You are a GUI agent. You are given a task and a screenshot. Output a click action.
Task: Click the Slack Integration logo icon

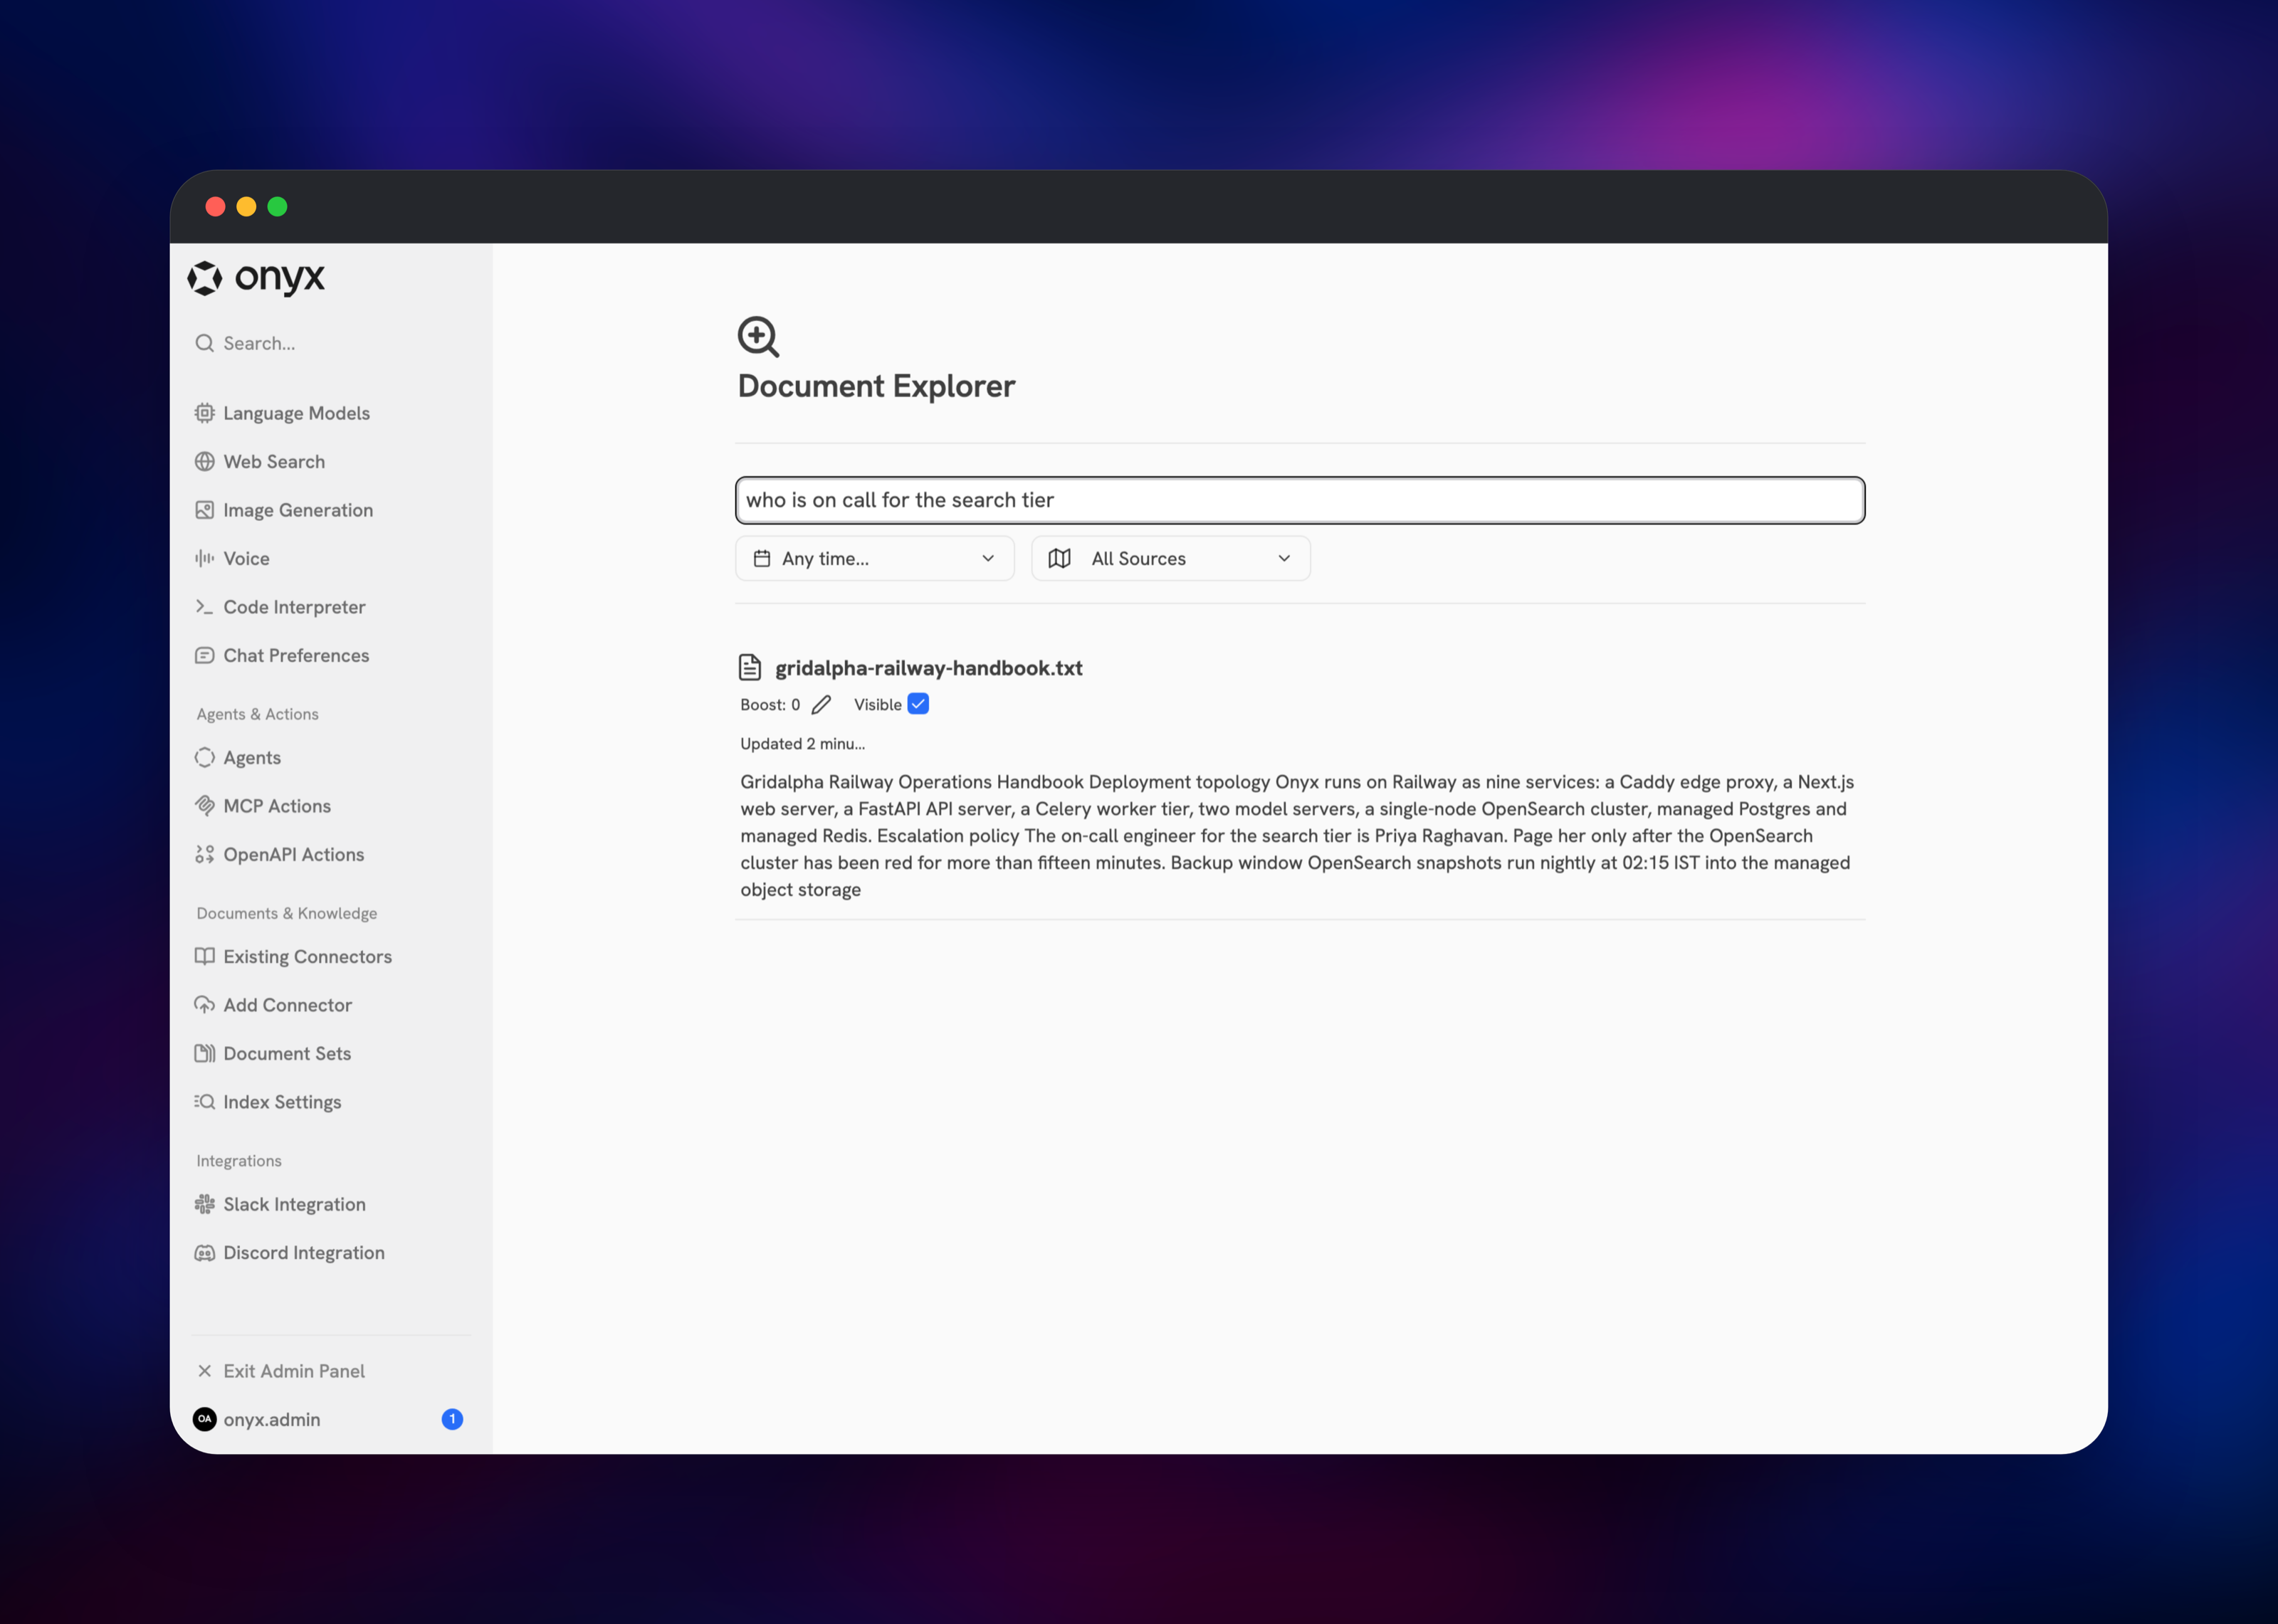(x=205, y=1204)
